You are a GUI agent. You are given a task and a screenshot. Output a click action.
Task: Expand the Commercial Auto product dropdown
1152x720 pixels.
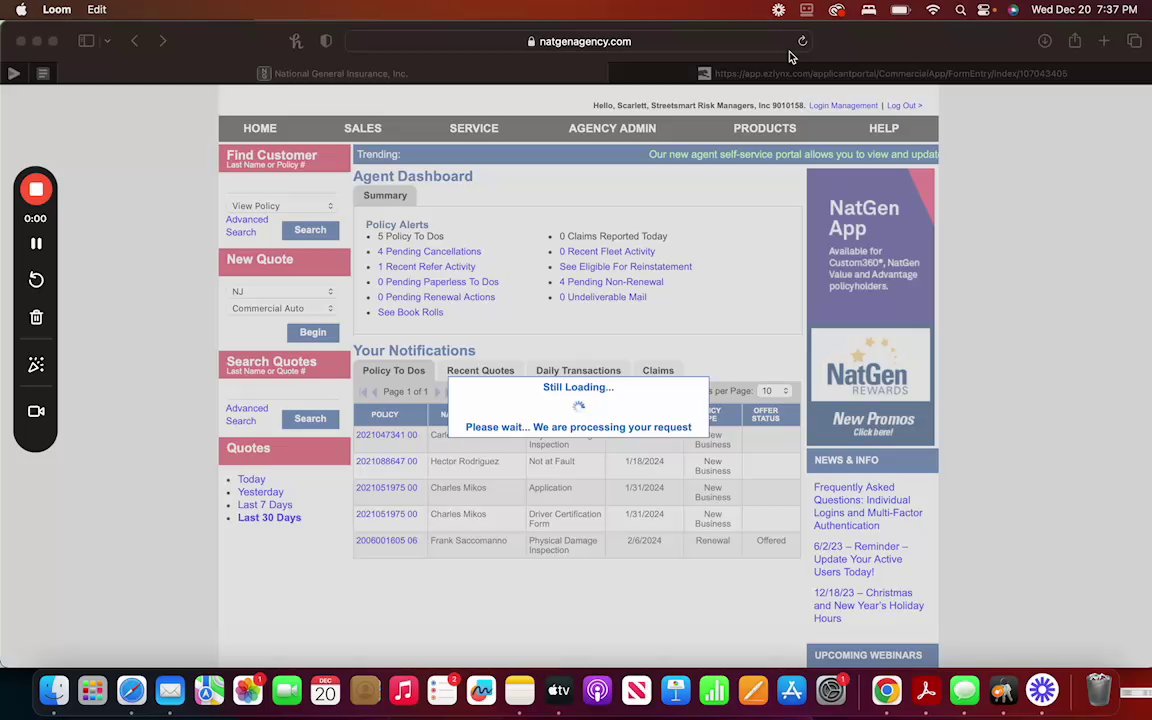tap(282, 309)
